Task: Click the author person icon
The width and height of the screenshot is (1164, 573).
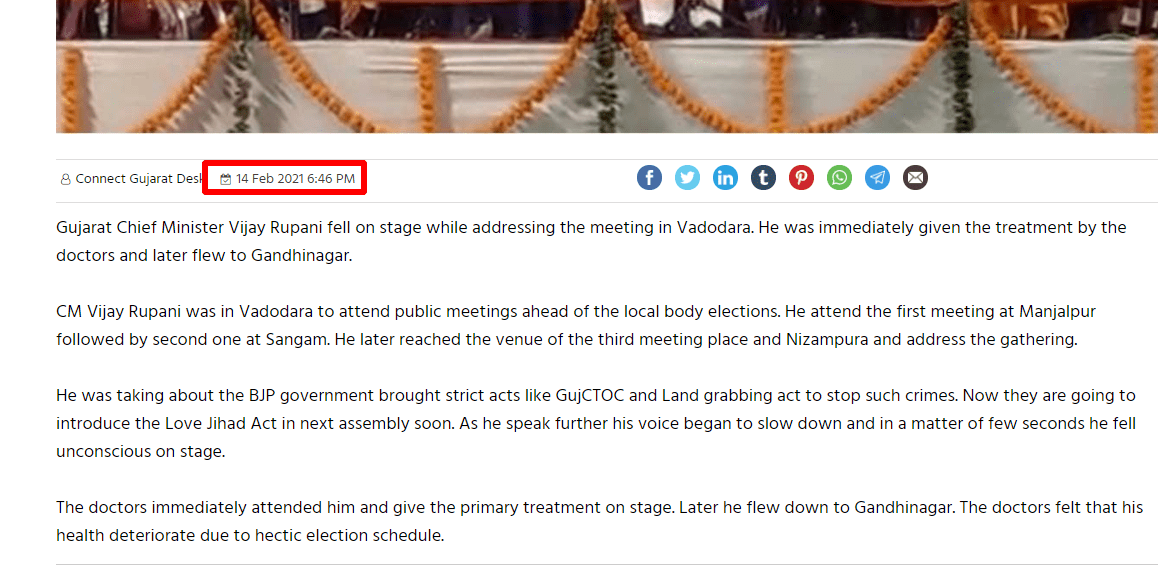Action: (65, 179)
